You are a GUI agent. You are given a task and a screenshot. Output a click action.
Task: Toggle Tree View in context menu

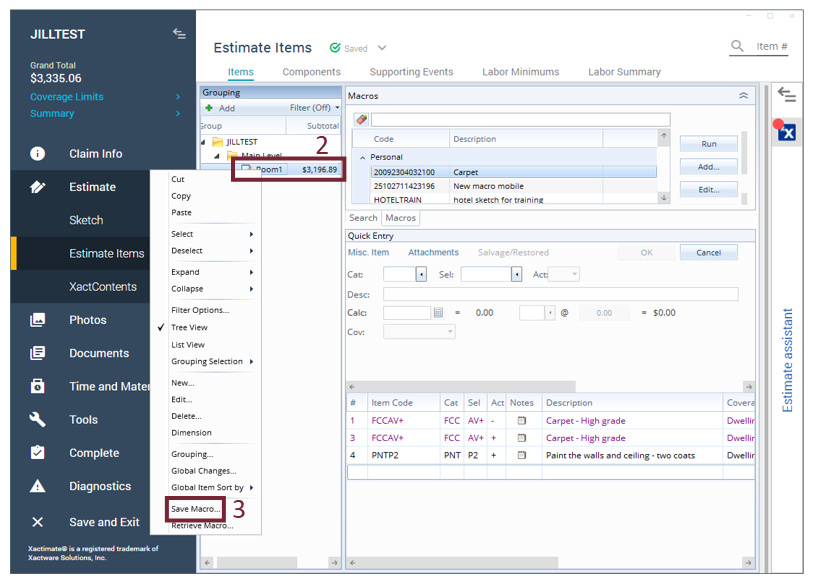click(189, 327)
